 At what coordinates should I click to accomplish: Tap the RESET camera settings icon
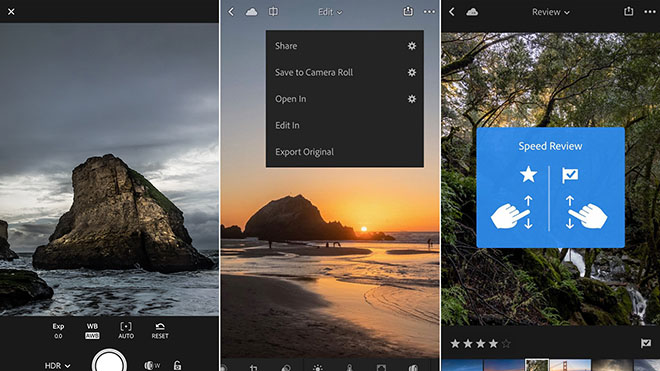pos(160,331)
